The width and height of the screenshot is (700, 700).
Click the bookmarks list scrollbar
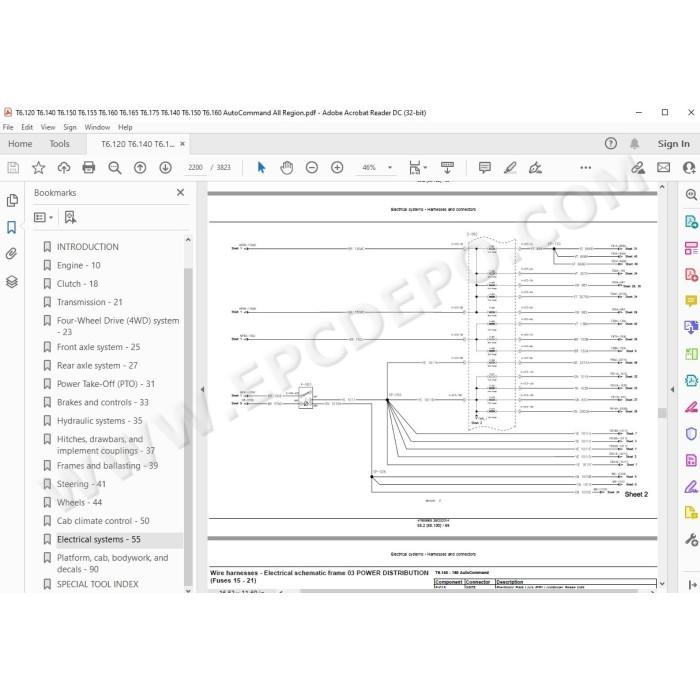(188, 426)
